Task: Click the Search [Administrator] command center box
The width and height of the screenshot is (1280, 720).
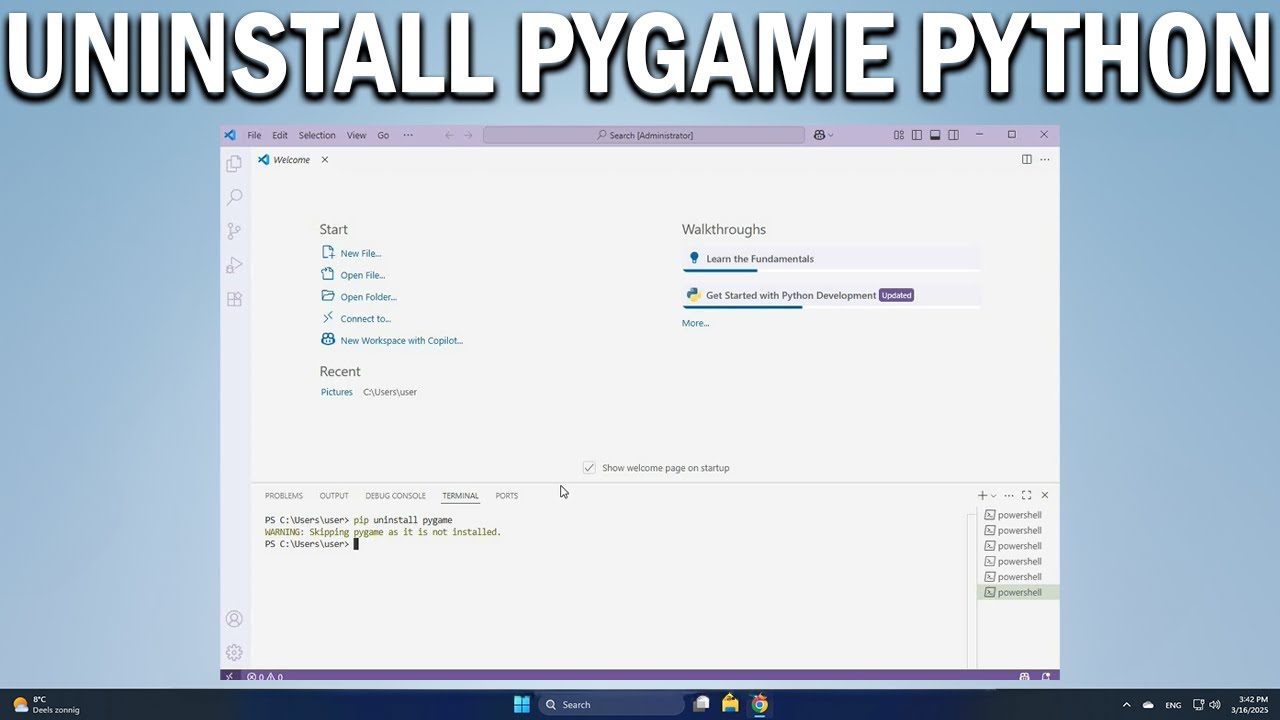Action: [x=644, y=135]
